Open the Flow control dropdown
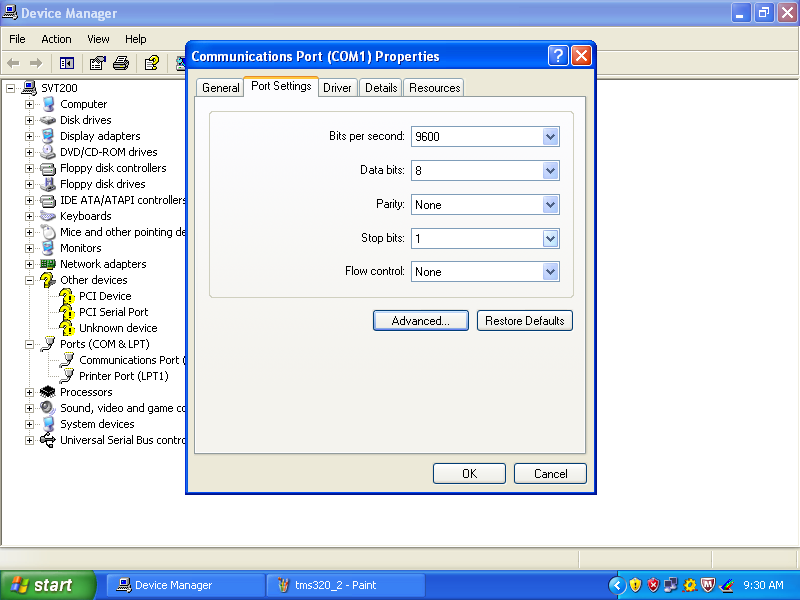This screenshot has width=800, height=600. click(549, 271)
